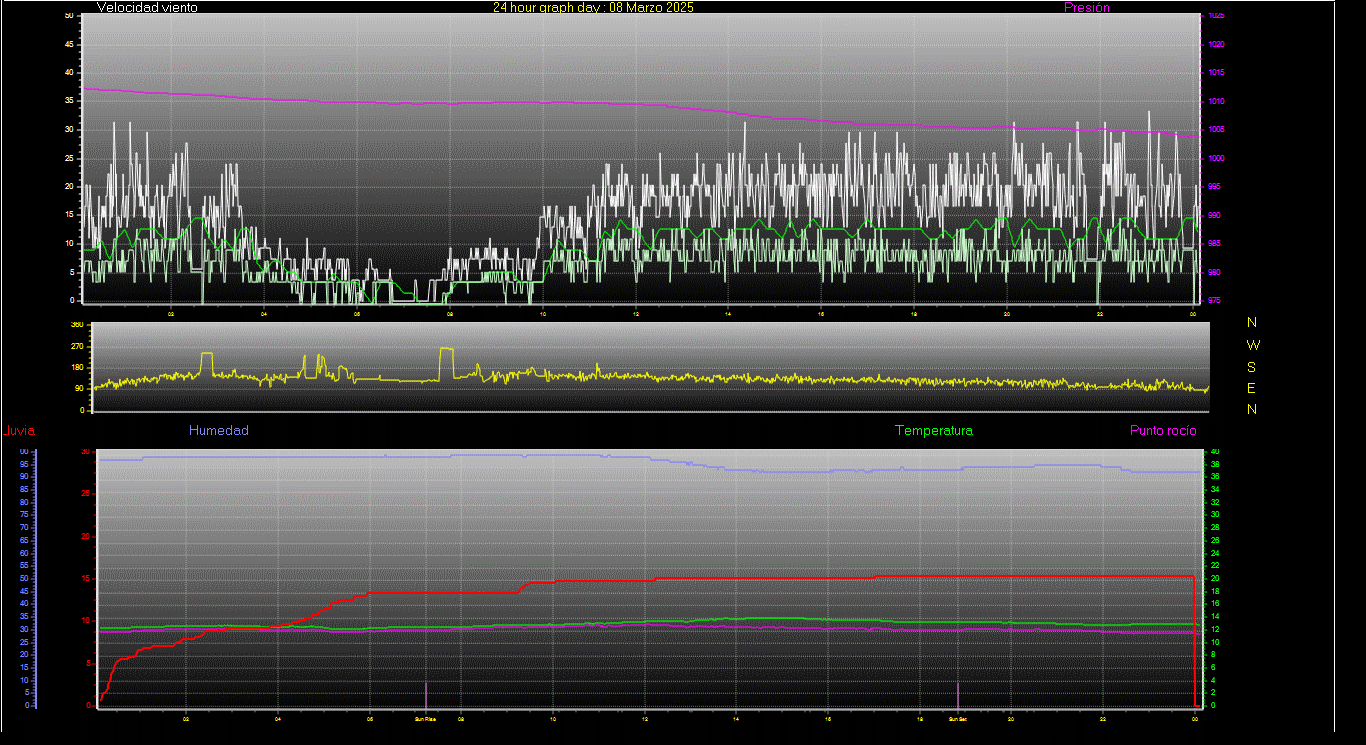This screenshot has height=745, width=1366.
Task: Click the 1000 value on pressure axis
Action: pyautogui.click(x=1215, y=158)
